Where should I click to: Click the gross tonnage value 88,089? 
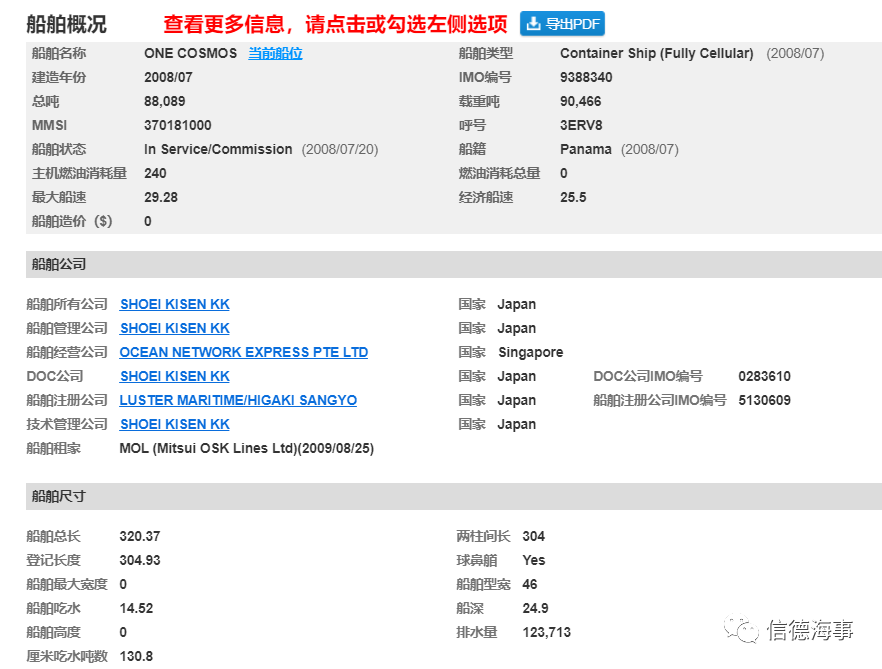(x=165, y=101)
